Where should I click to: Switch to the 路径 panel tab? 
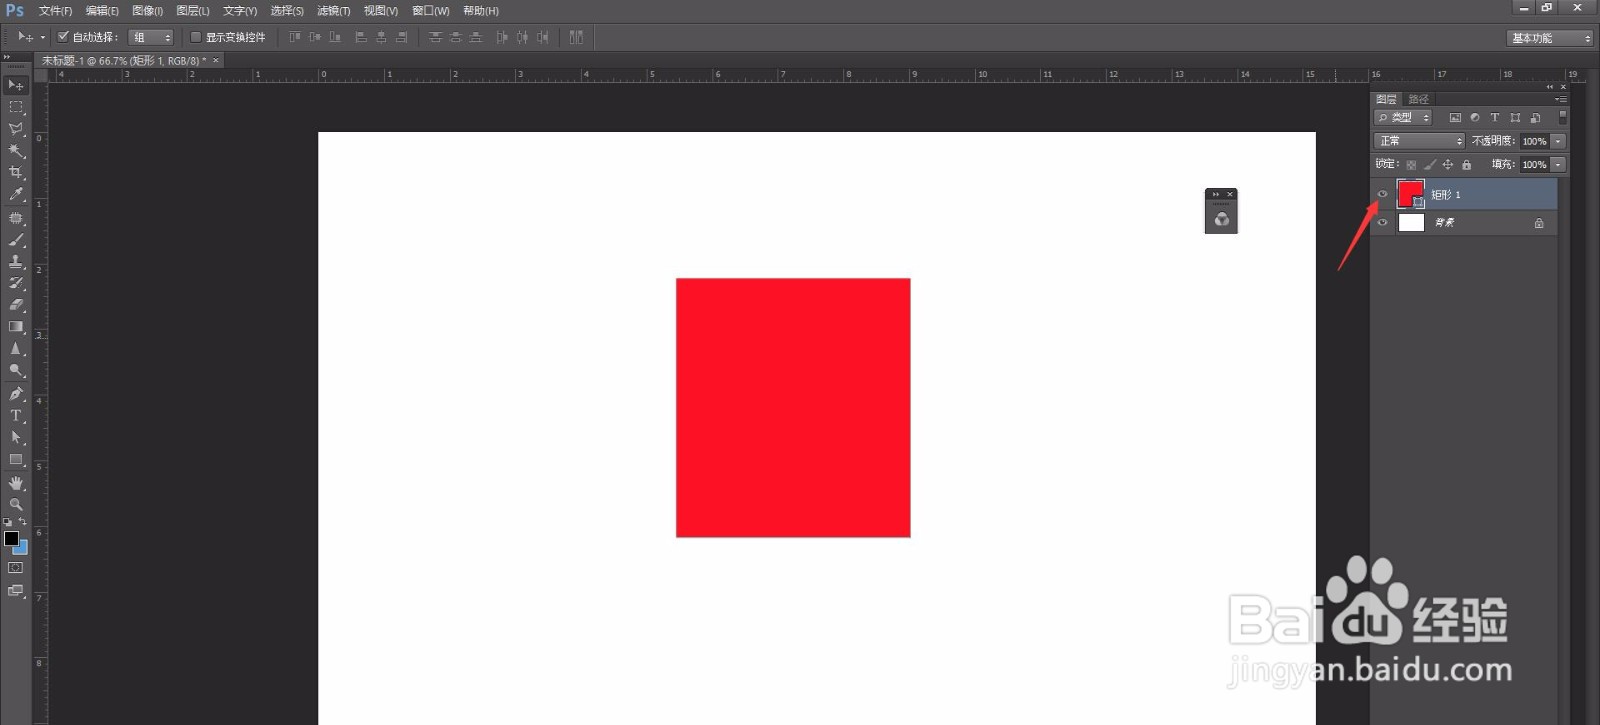(1419, 99)
